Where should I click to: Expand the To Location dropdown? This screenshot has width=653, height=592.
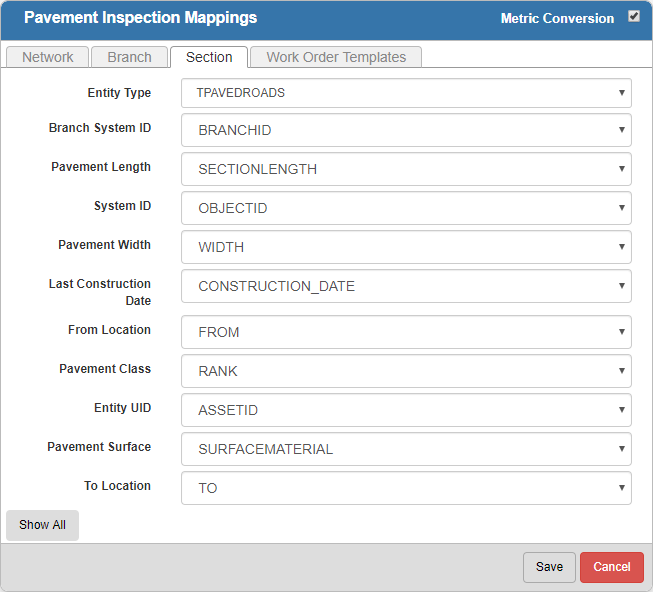(x=406, y=488)
